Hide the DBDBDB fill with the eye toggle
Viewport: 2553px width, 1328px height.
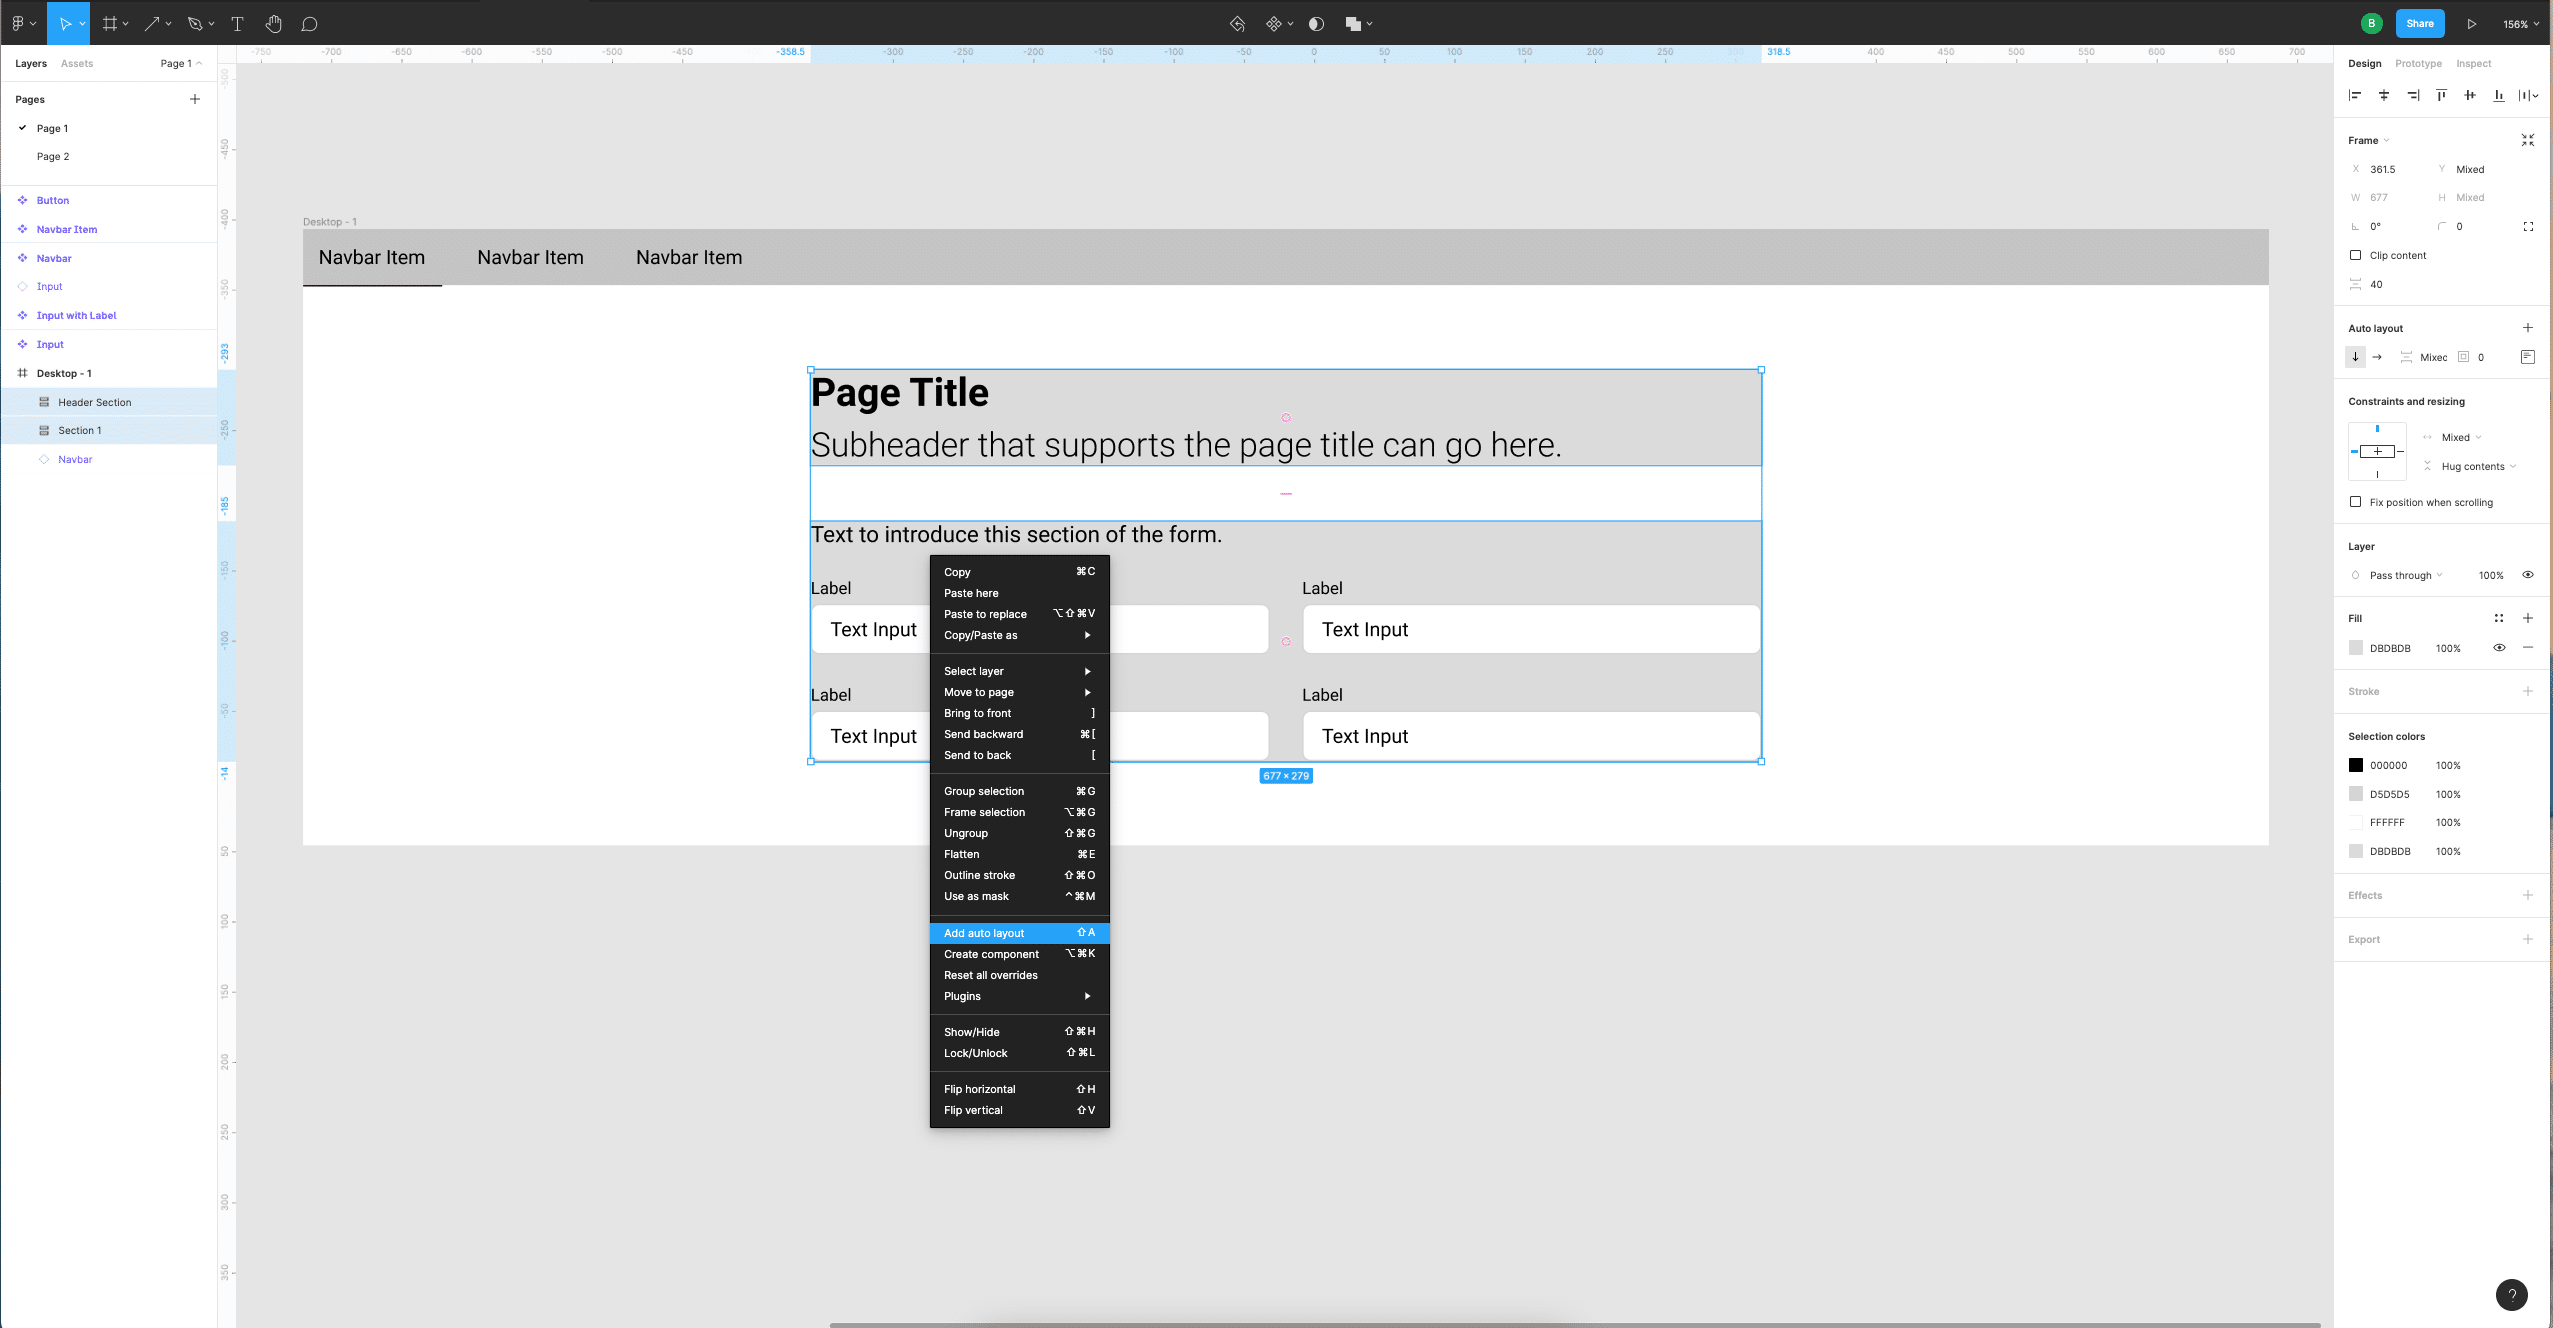click(x=2499, y=648)
